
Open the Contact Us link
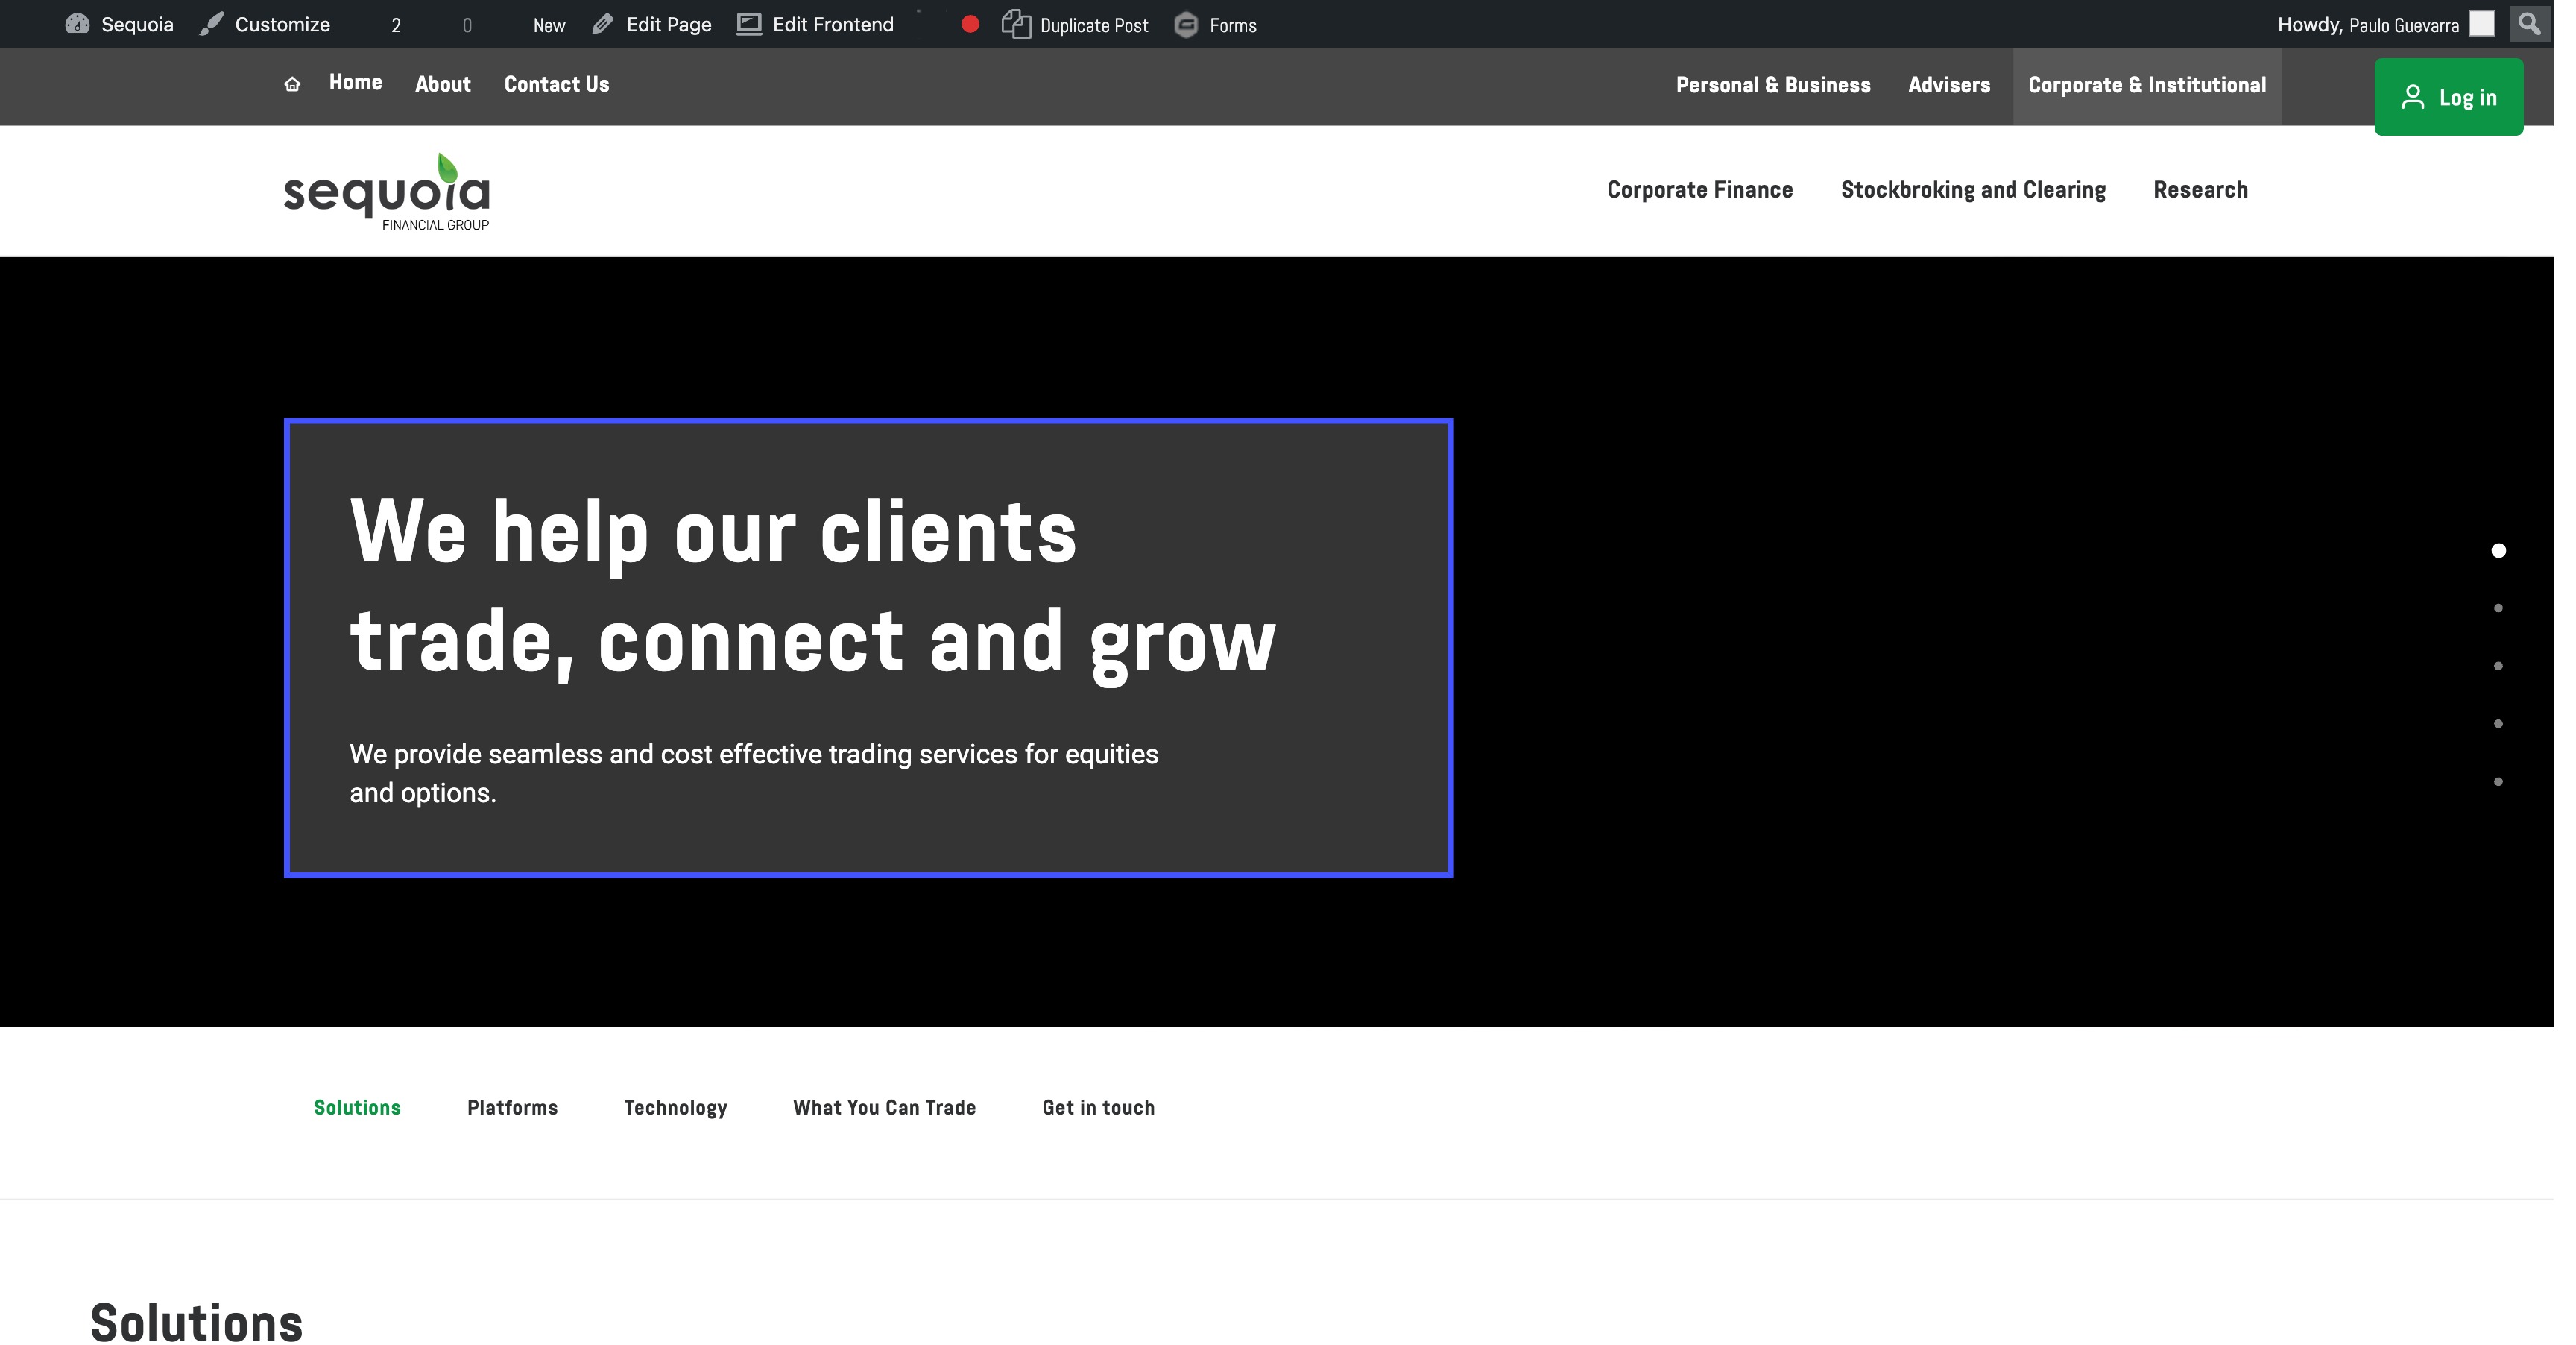(556, 84)
